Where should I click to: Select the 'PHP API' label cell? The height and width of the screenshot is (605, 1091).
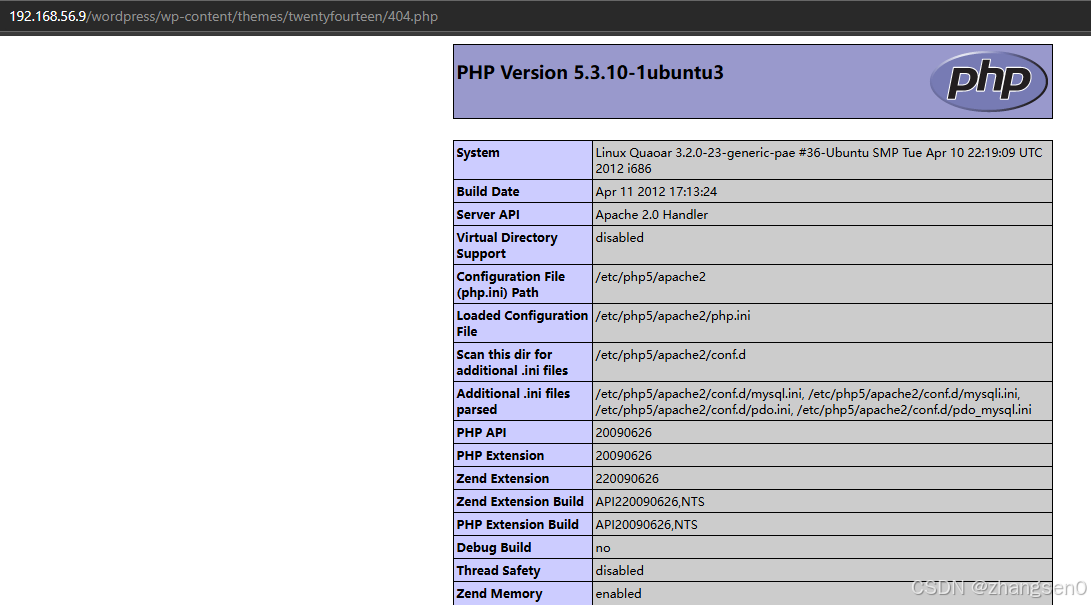coord(523,432)
